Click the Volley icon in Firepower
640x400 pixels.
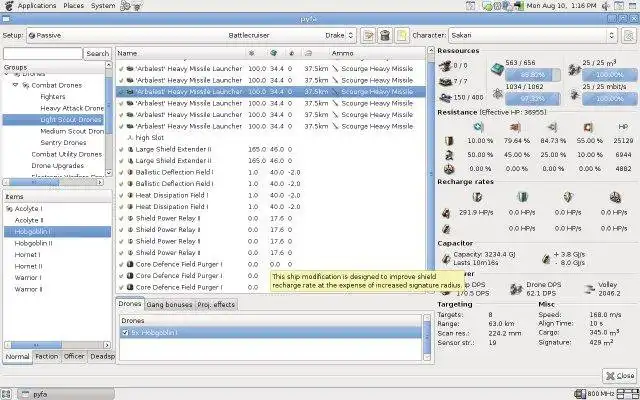(589, 289)
